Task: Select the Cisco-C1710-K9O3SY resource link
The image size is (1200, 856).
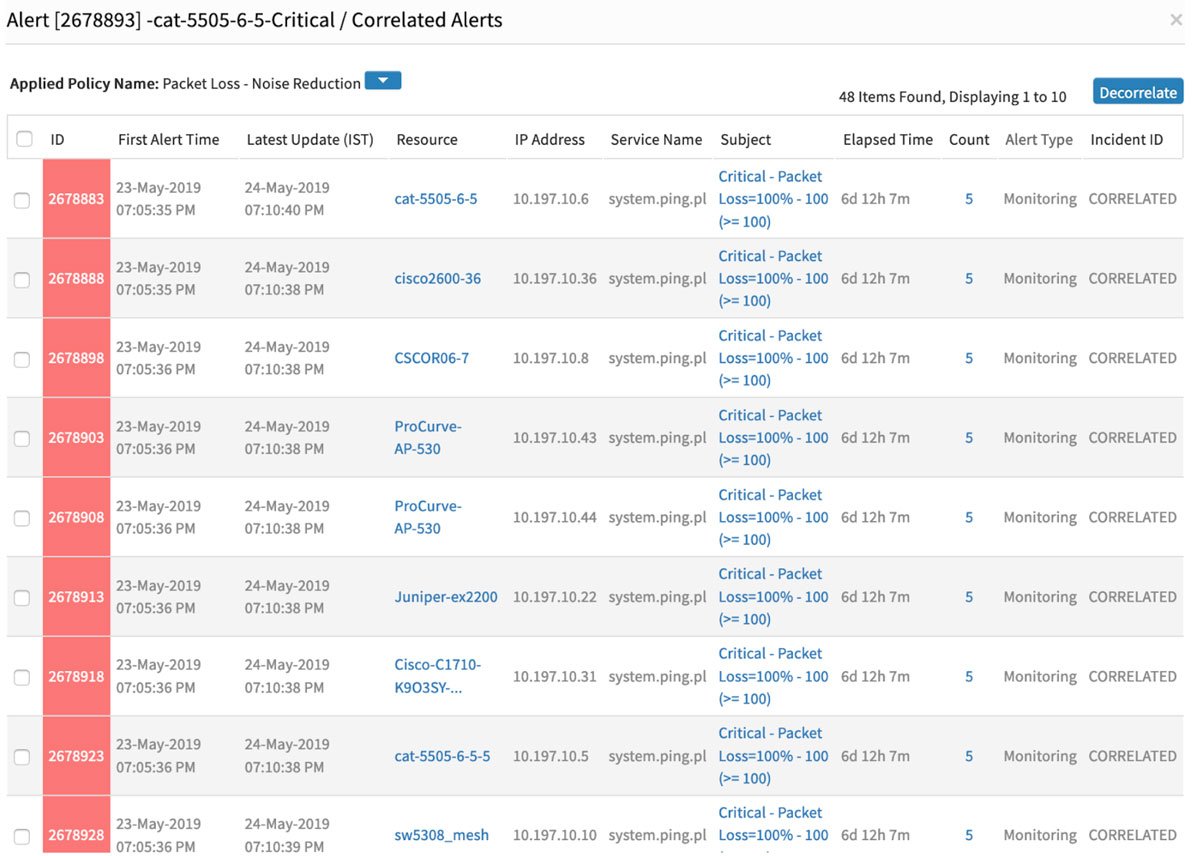Action: pos(440,676)
